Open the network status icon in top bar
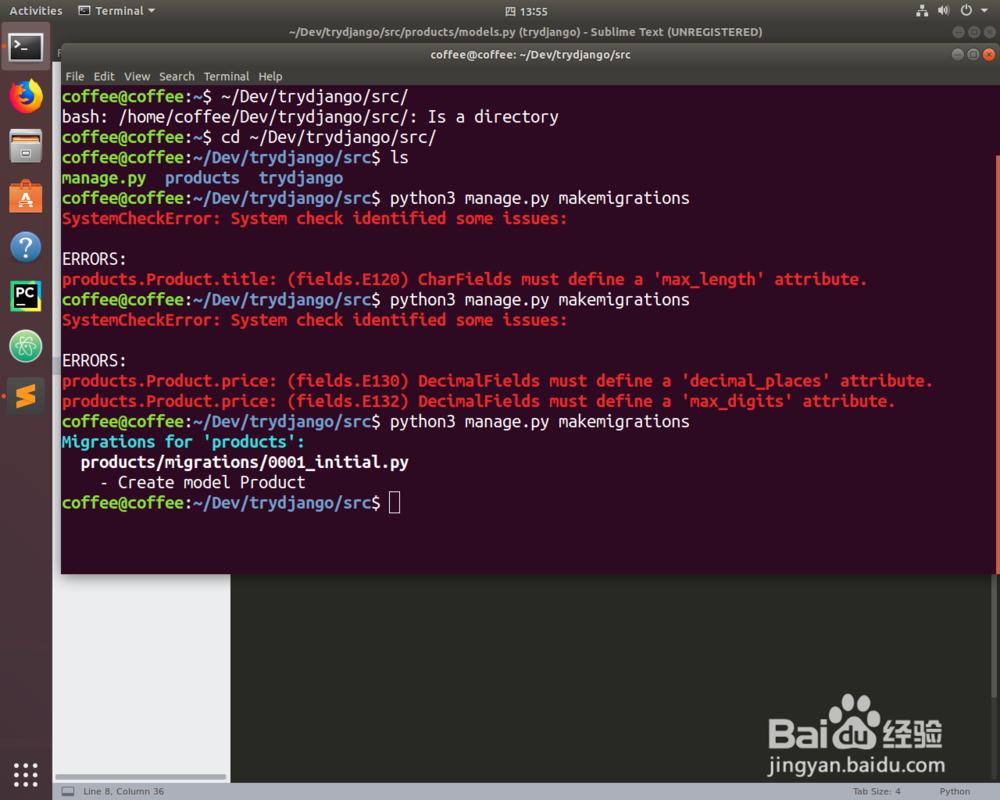 922,11
